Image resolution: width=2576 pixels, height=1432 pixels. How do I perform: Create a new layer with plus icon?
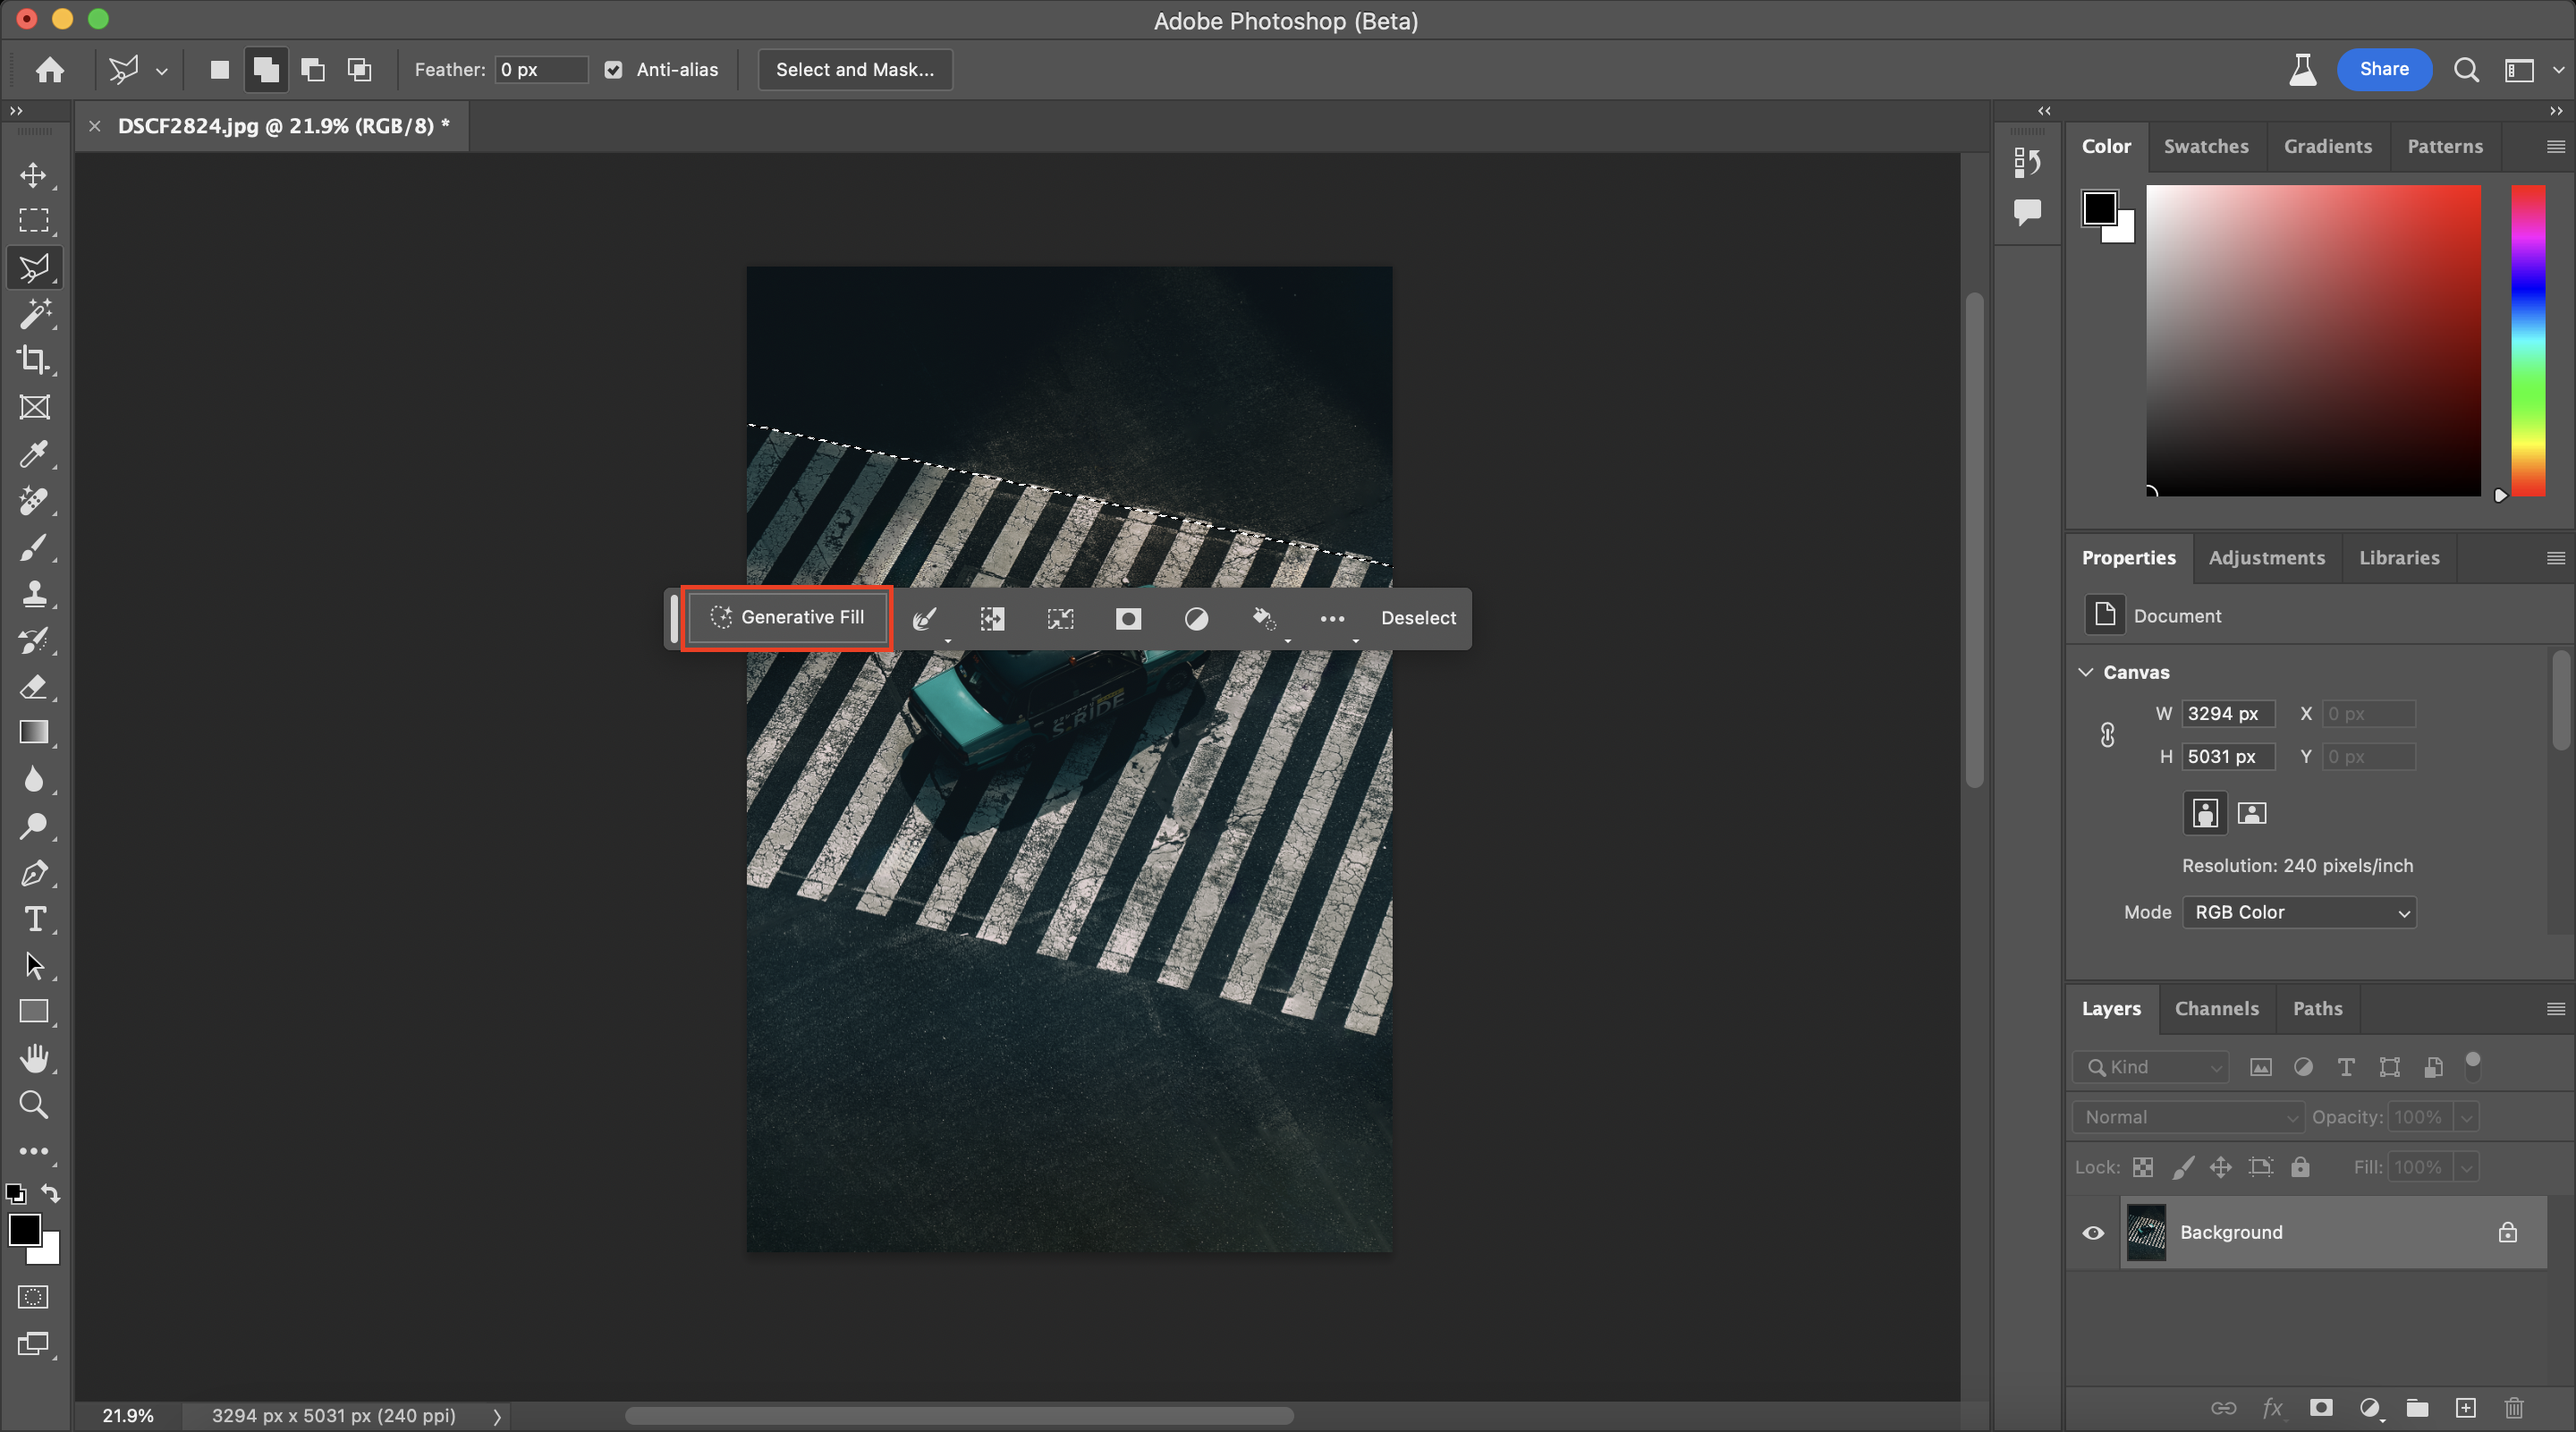click(x=2465, y=1408)
